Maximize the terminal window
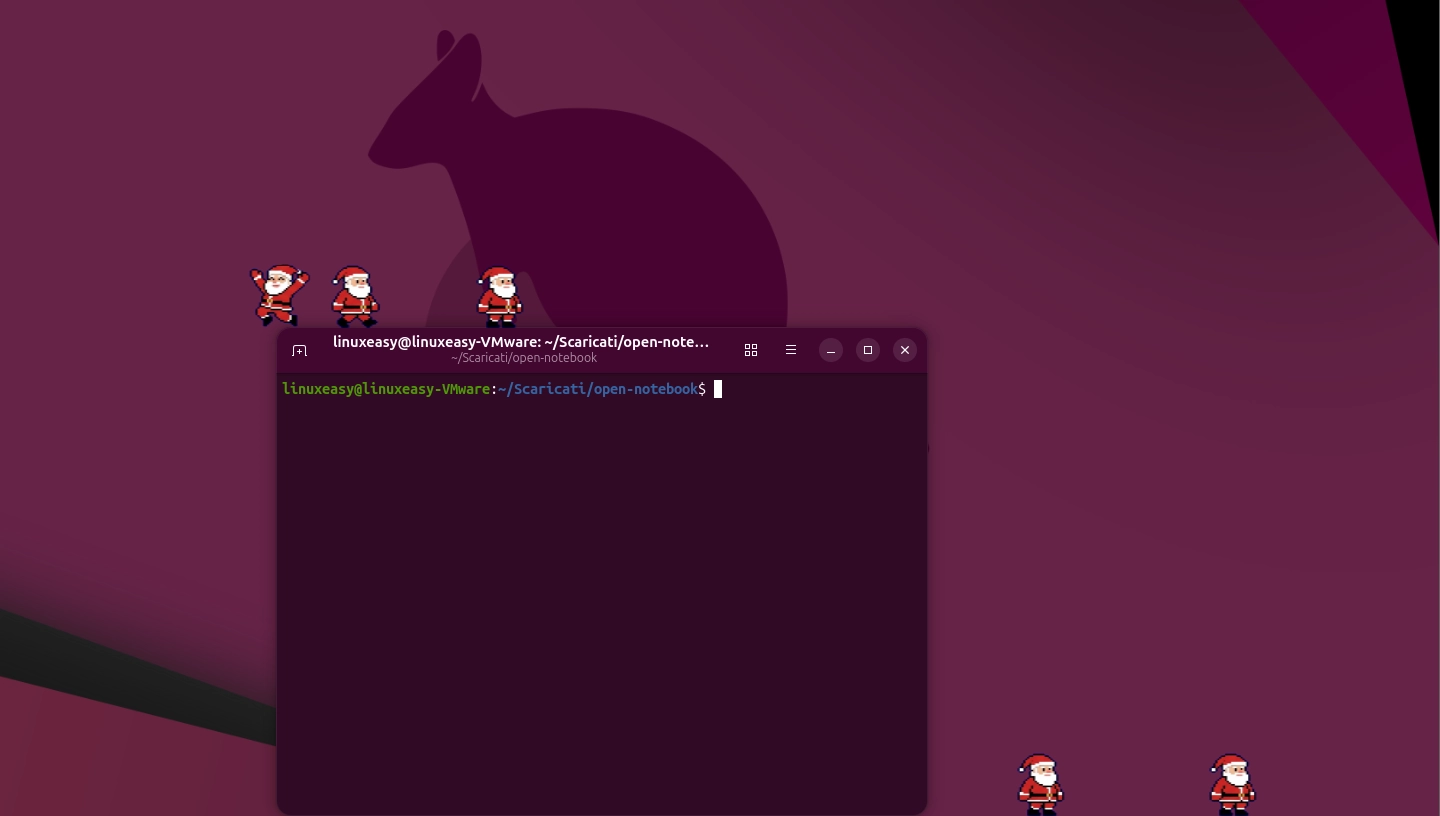This screenshot has height=816, width=1440. (867, 350)
